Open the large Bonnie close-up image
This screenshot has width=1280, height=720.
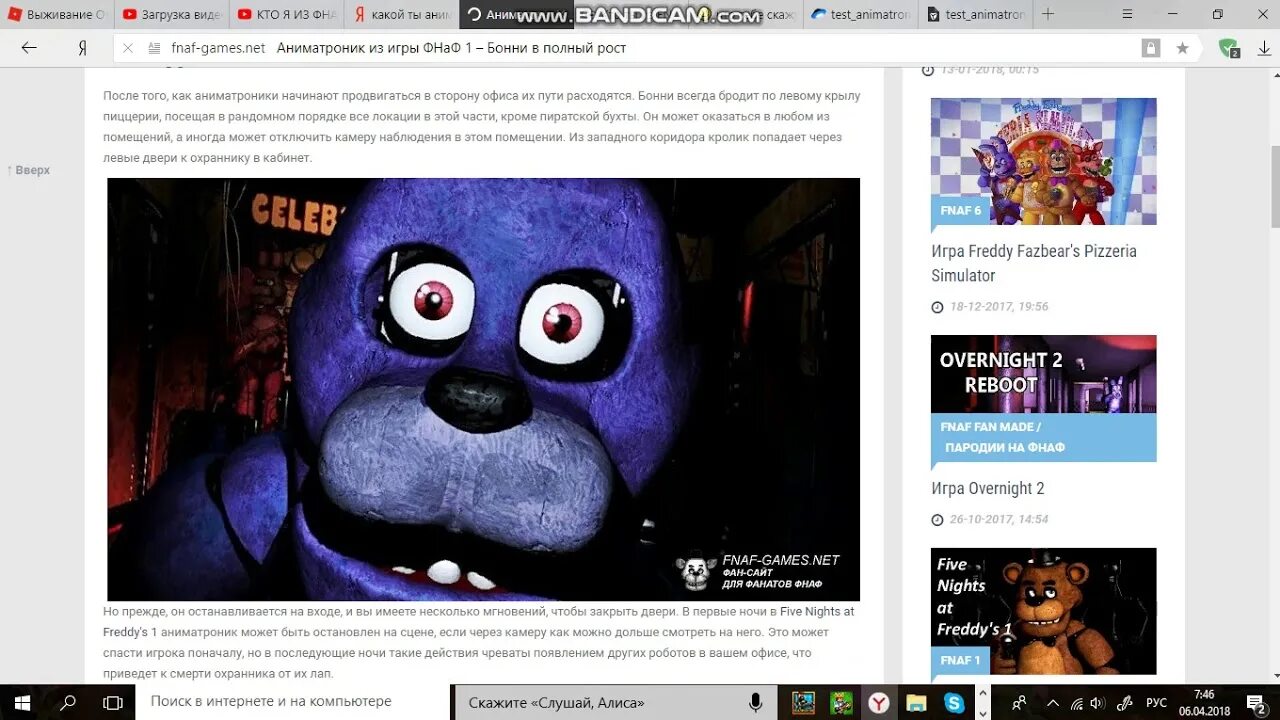(x=483, y=389)
